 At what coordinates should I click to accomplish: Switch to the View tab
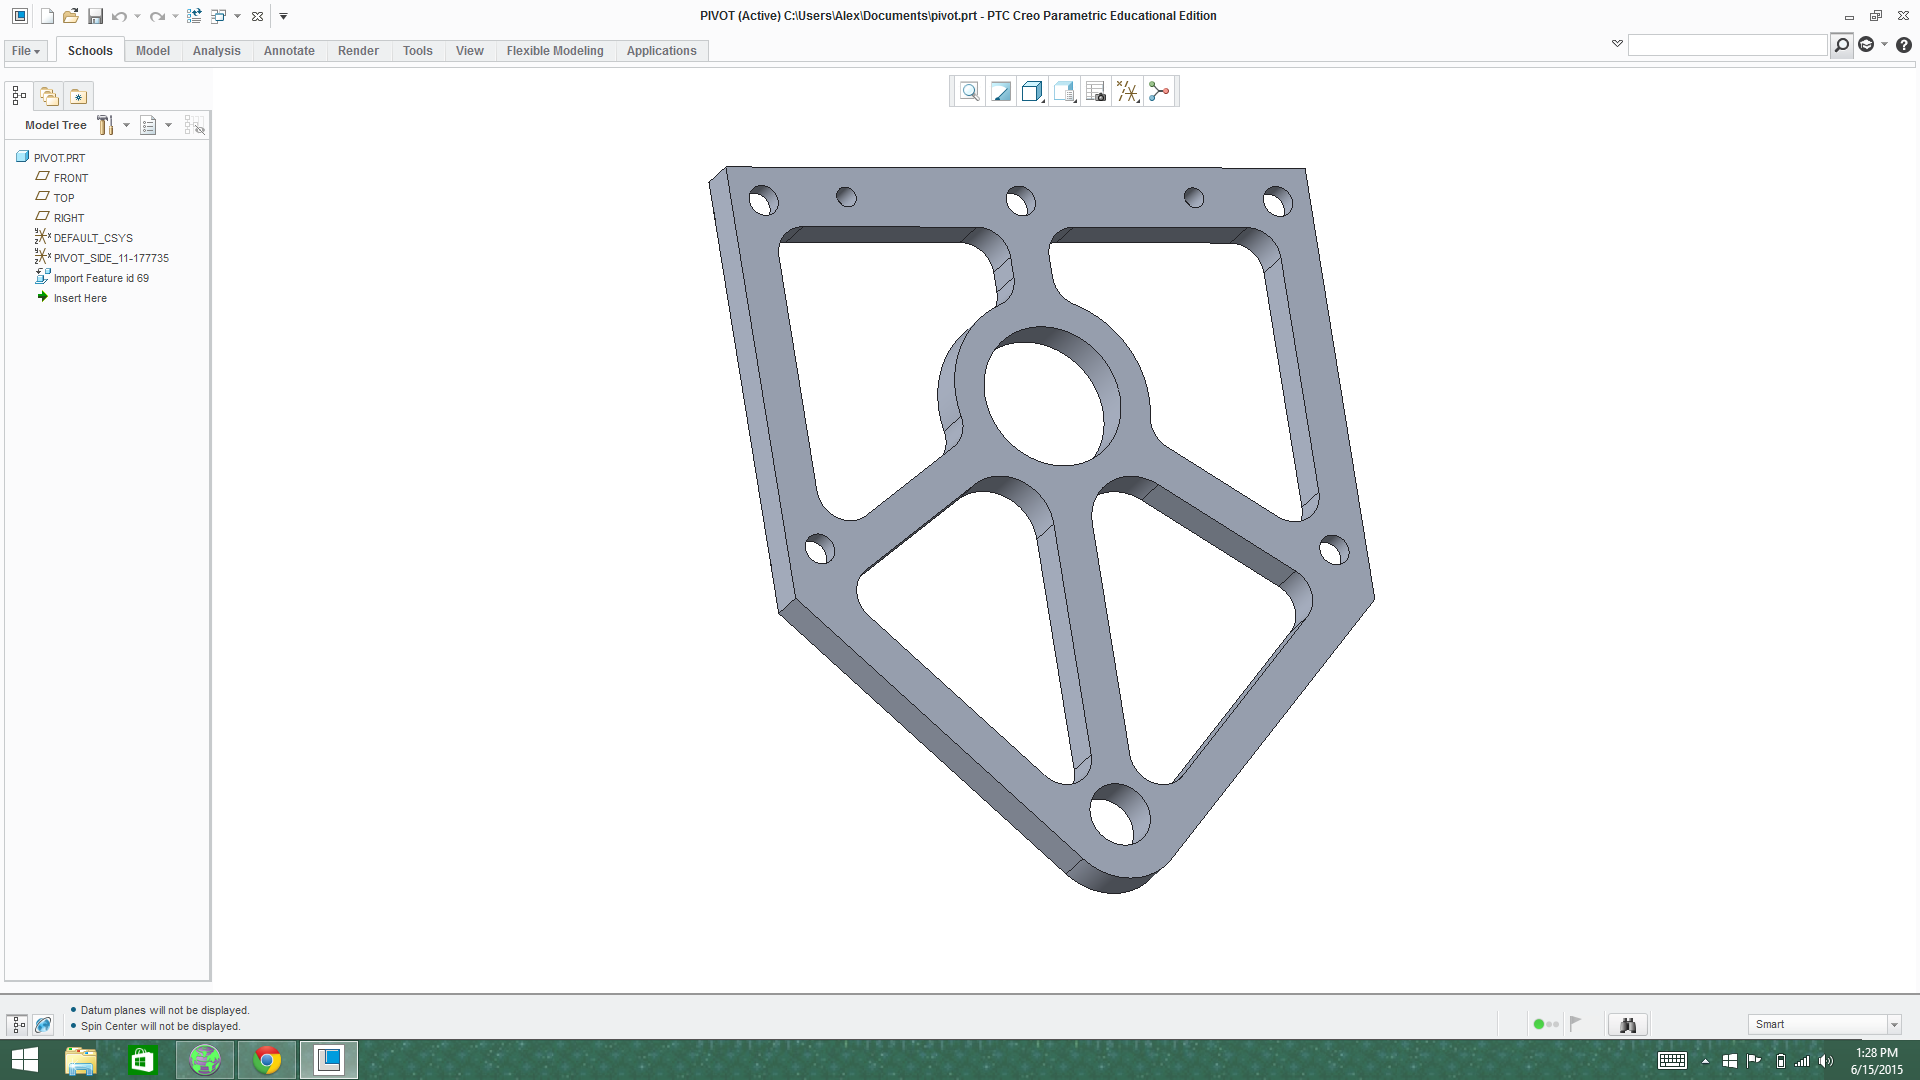coord(470,51)
